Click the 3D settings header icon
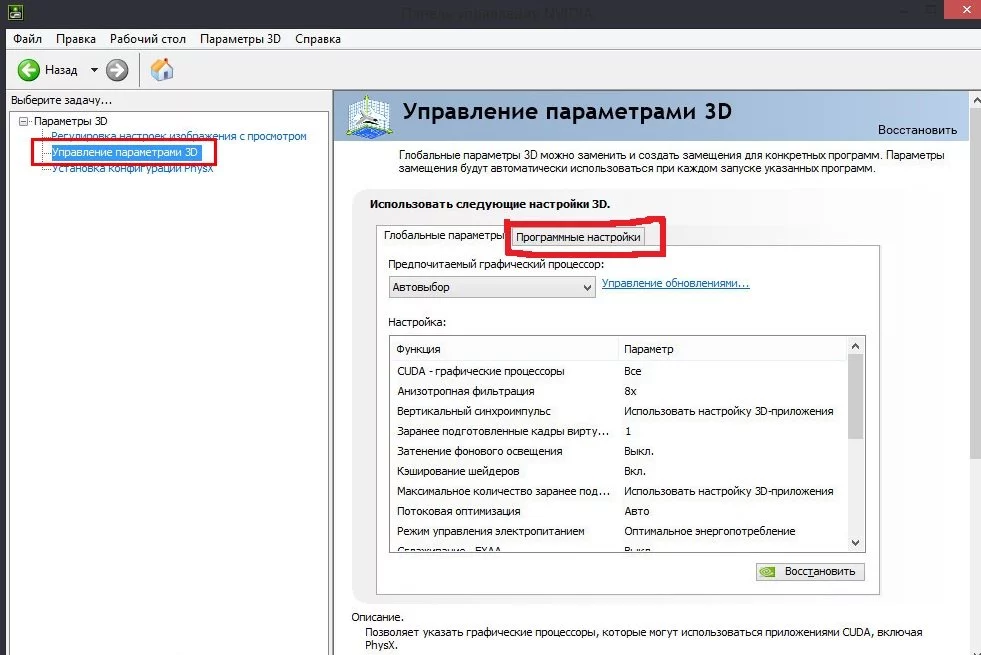 (369, 116)
